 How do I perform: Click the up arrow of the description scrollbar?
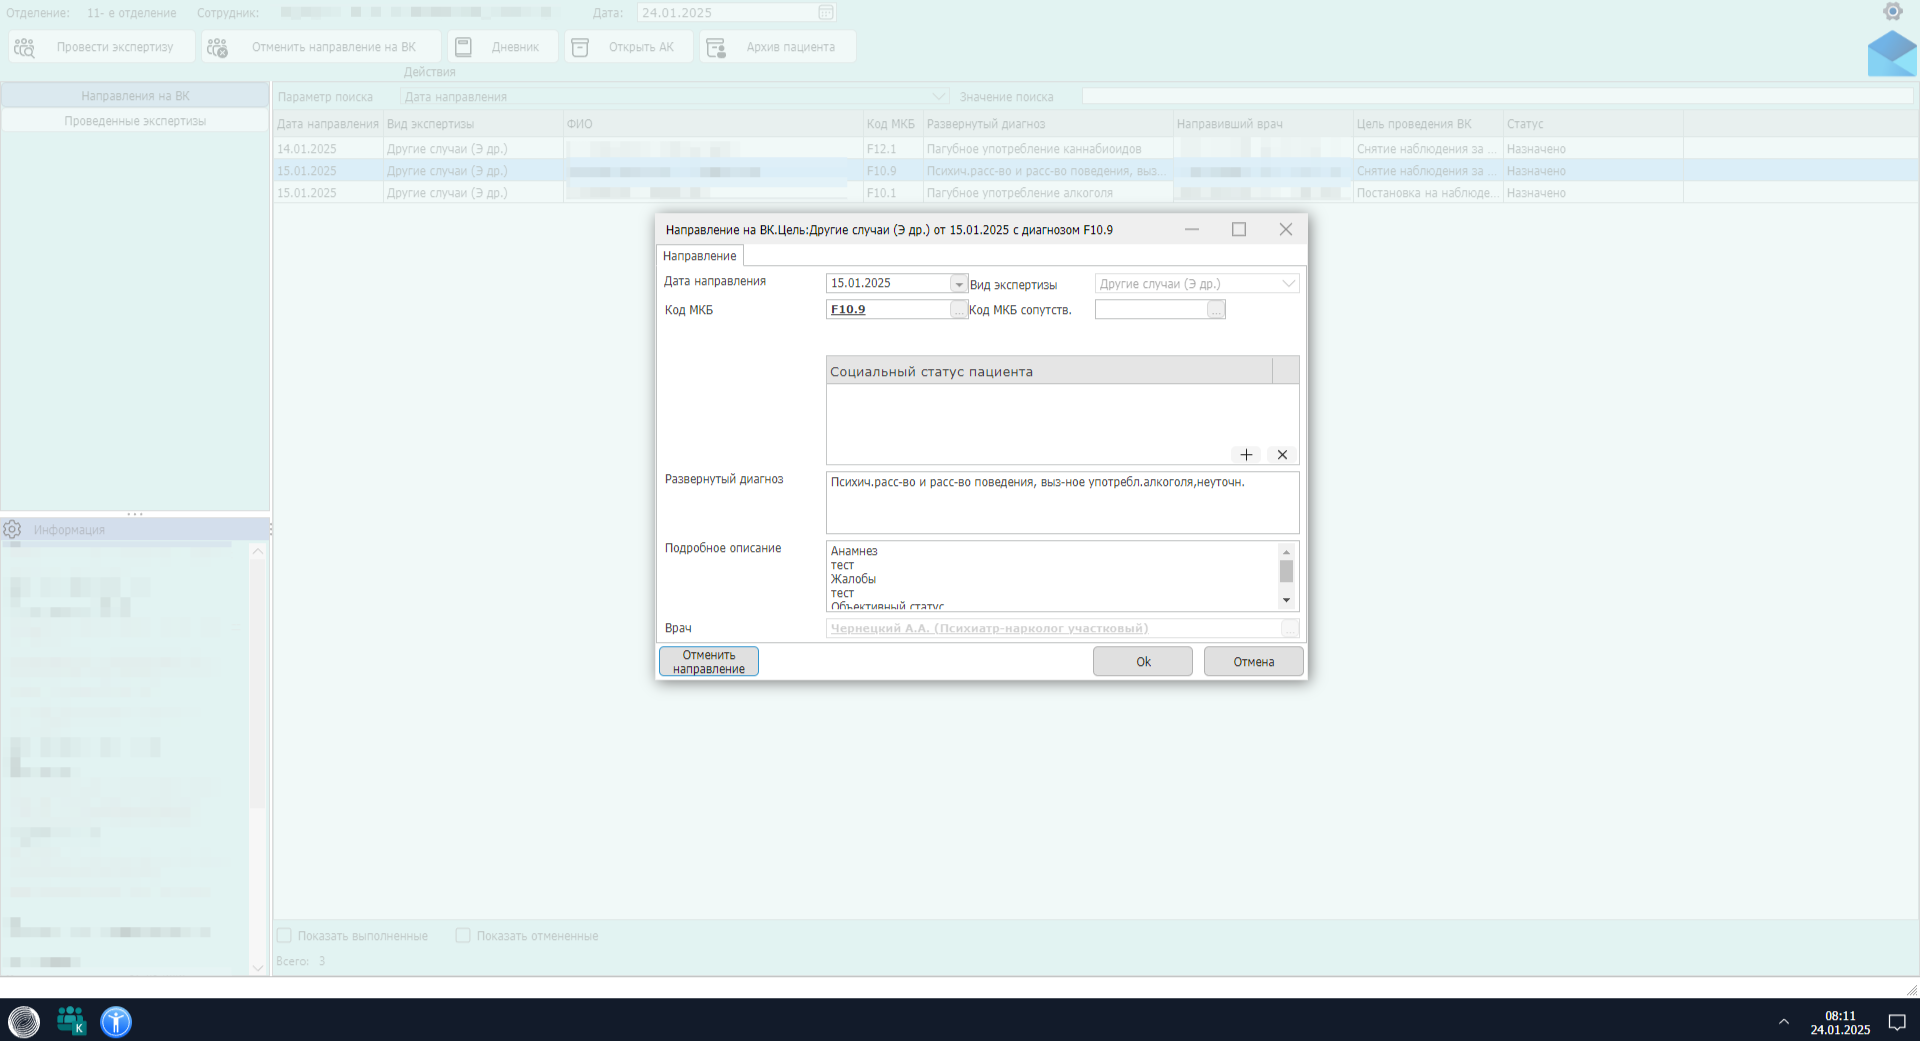coord(1286,552)
